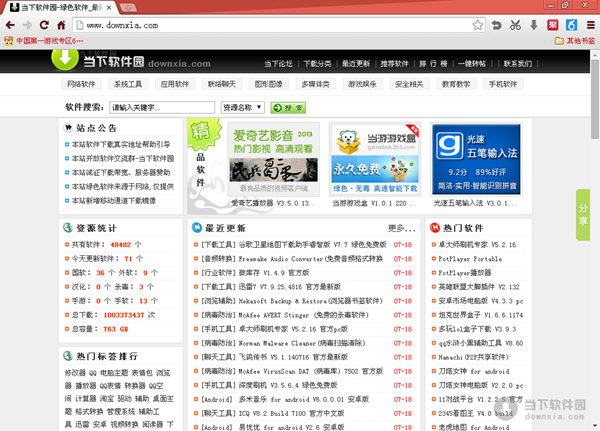The height and width of the screenshot is (431, 600).
Task: Select the 安全相关 category
Action: point(409,84)
